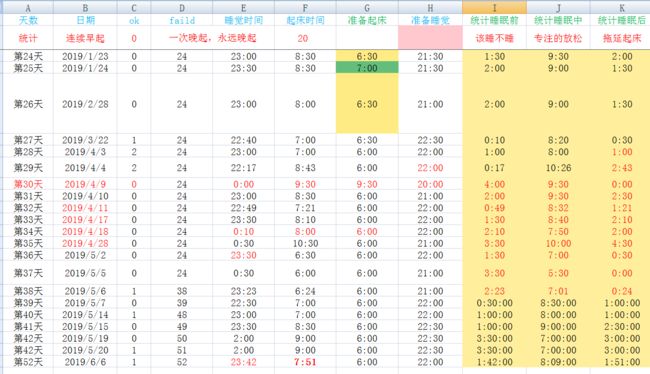
Task: Select column header A
Action: 28,8
